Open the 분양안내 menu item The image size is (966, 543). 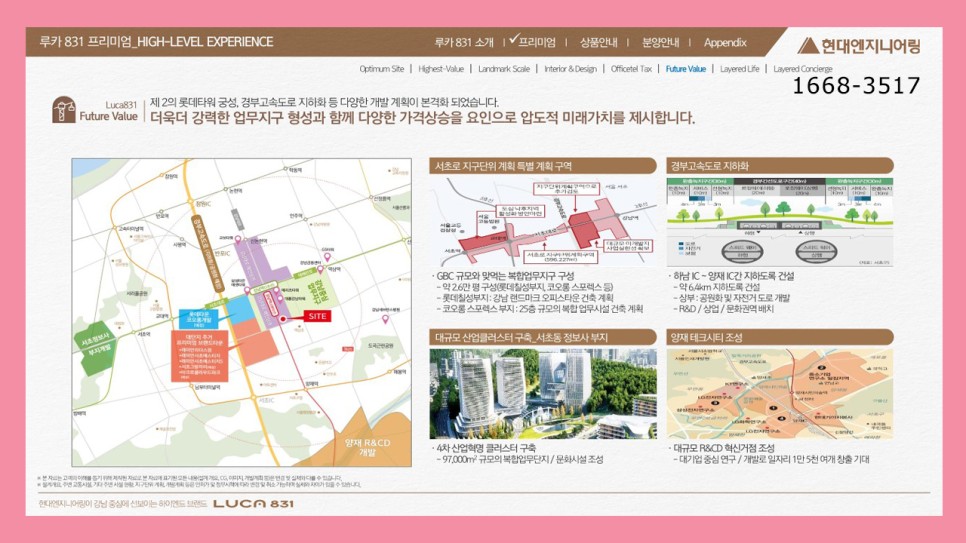(660, 43)
